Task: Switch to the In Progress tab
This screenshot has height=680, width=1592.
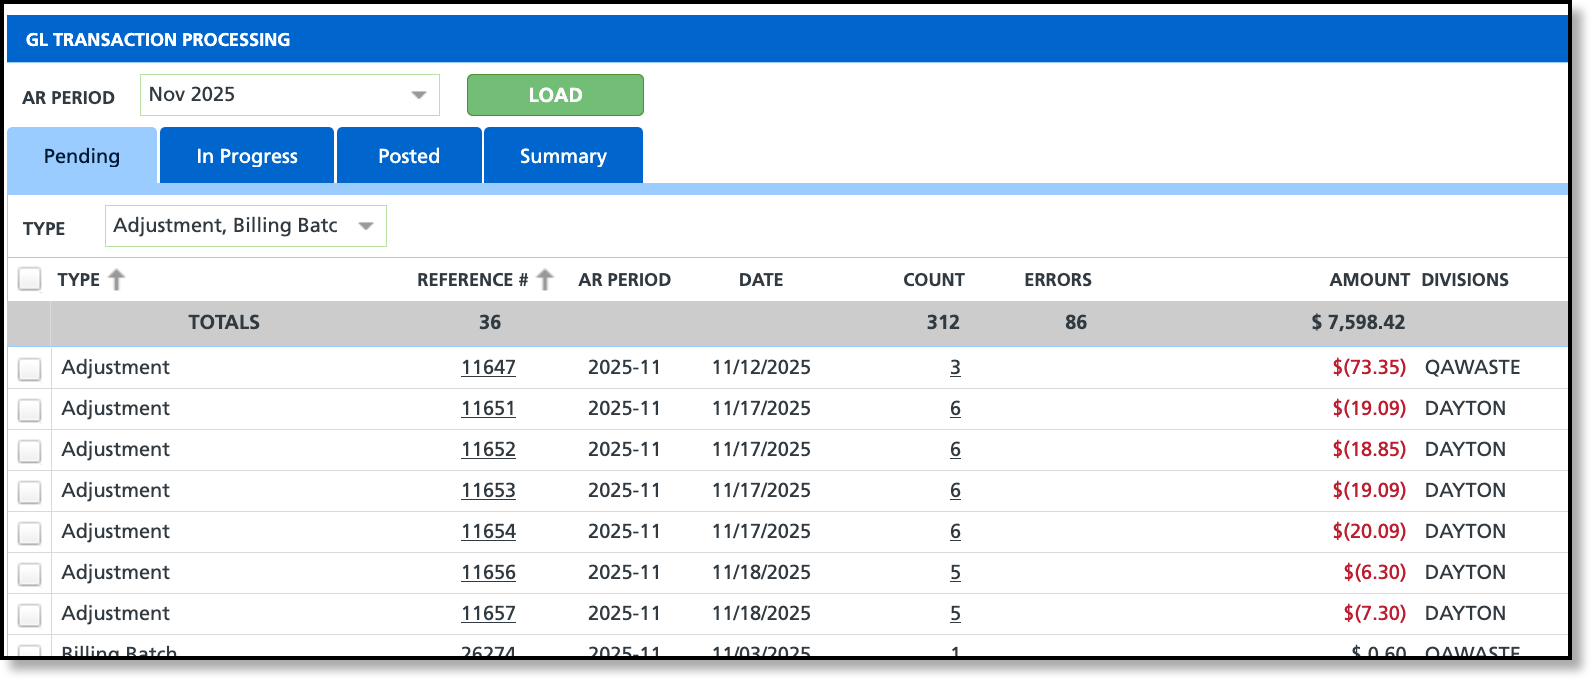Action: 247,156
